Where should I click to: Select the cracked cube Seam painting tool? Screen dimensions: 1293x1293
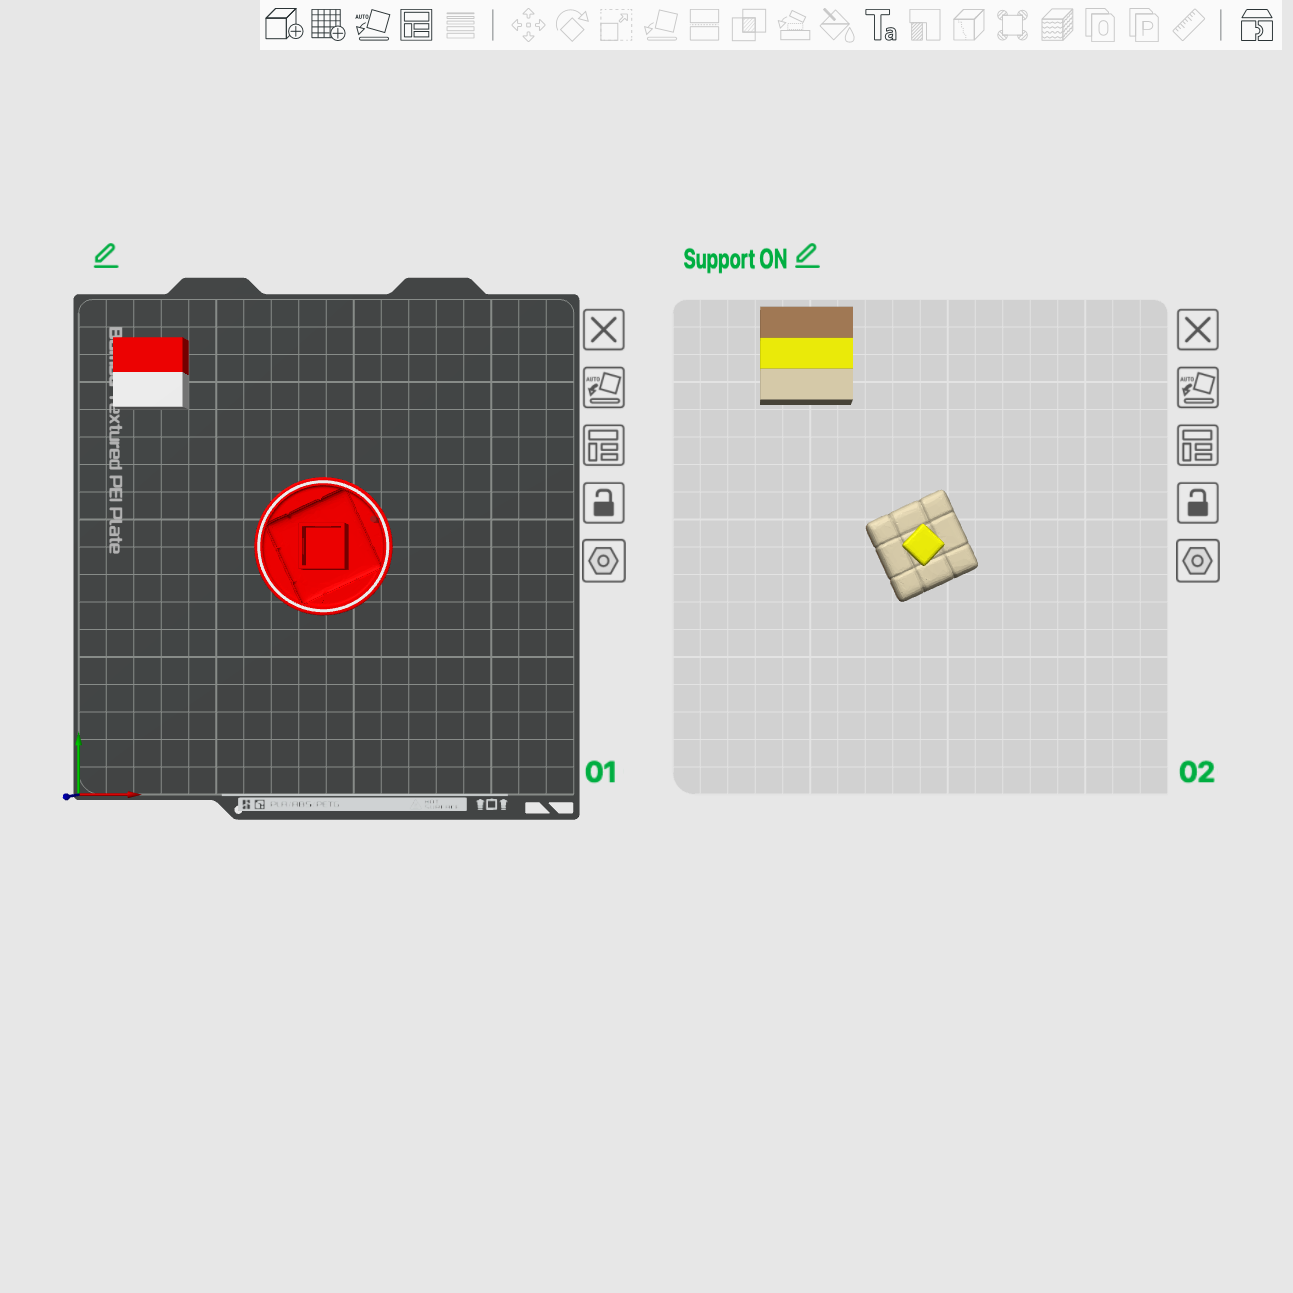pyautogui.click(x=968, y=24)
